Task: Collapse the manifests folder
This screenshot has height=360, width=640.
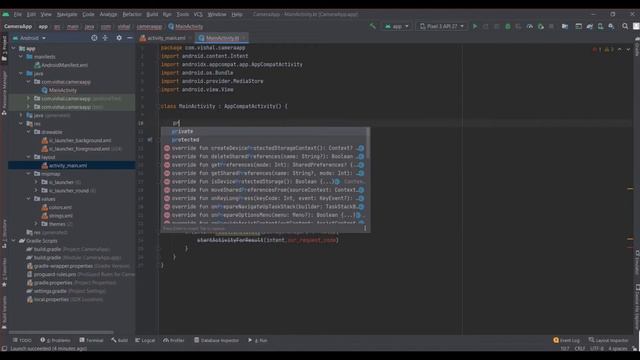Action: click(21, 57)
